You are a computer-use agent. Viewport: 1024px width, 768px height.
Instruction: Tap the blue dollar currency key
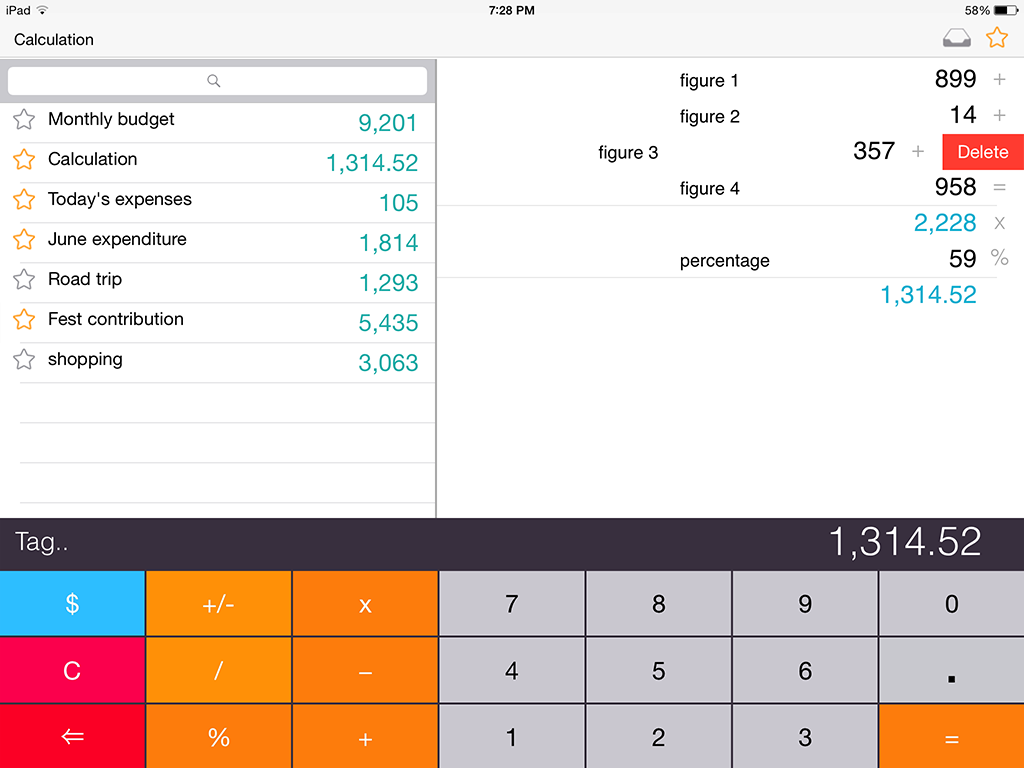click(72, 603)
